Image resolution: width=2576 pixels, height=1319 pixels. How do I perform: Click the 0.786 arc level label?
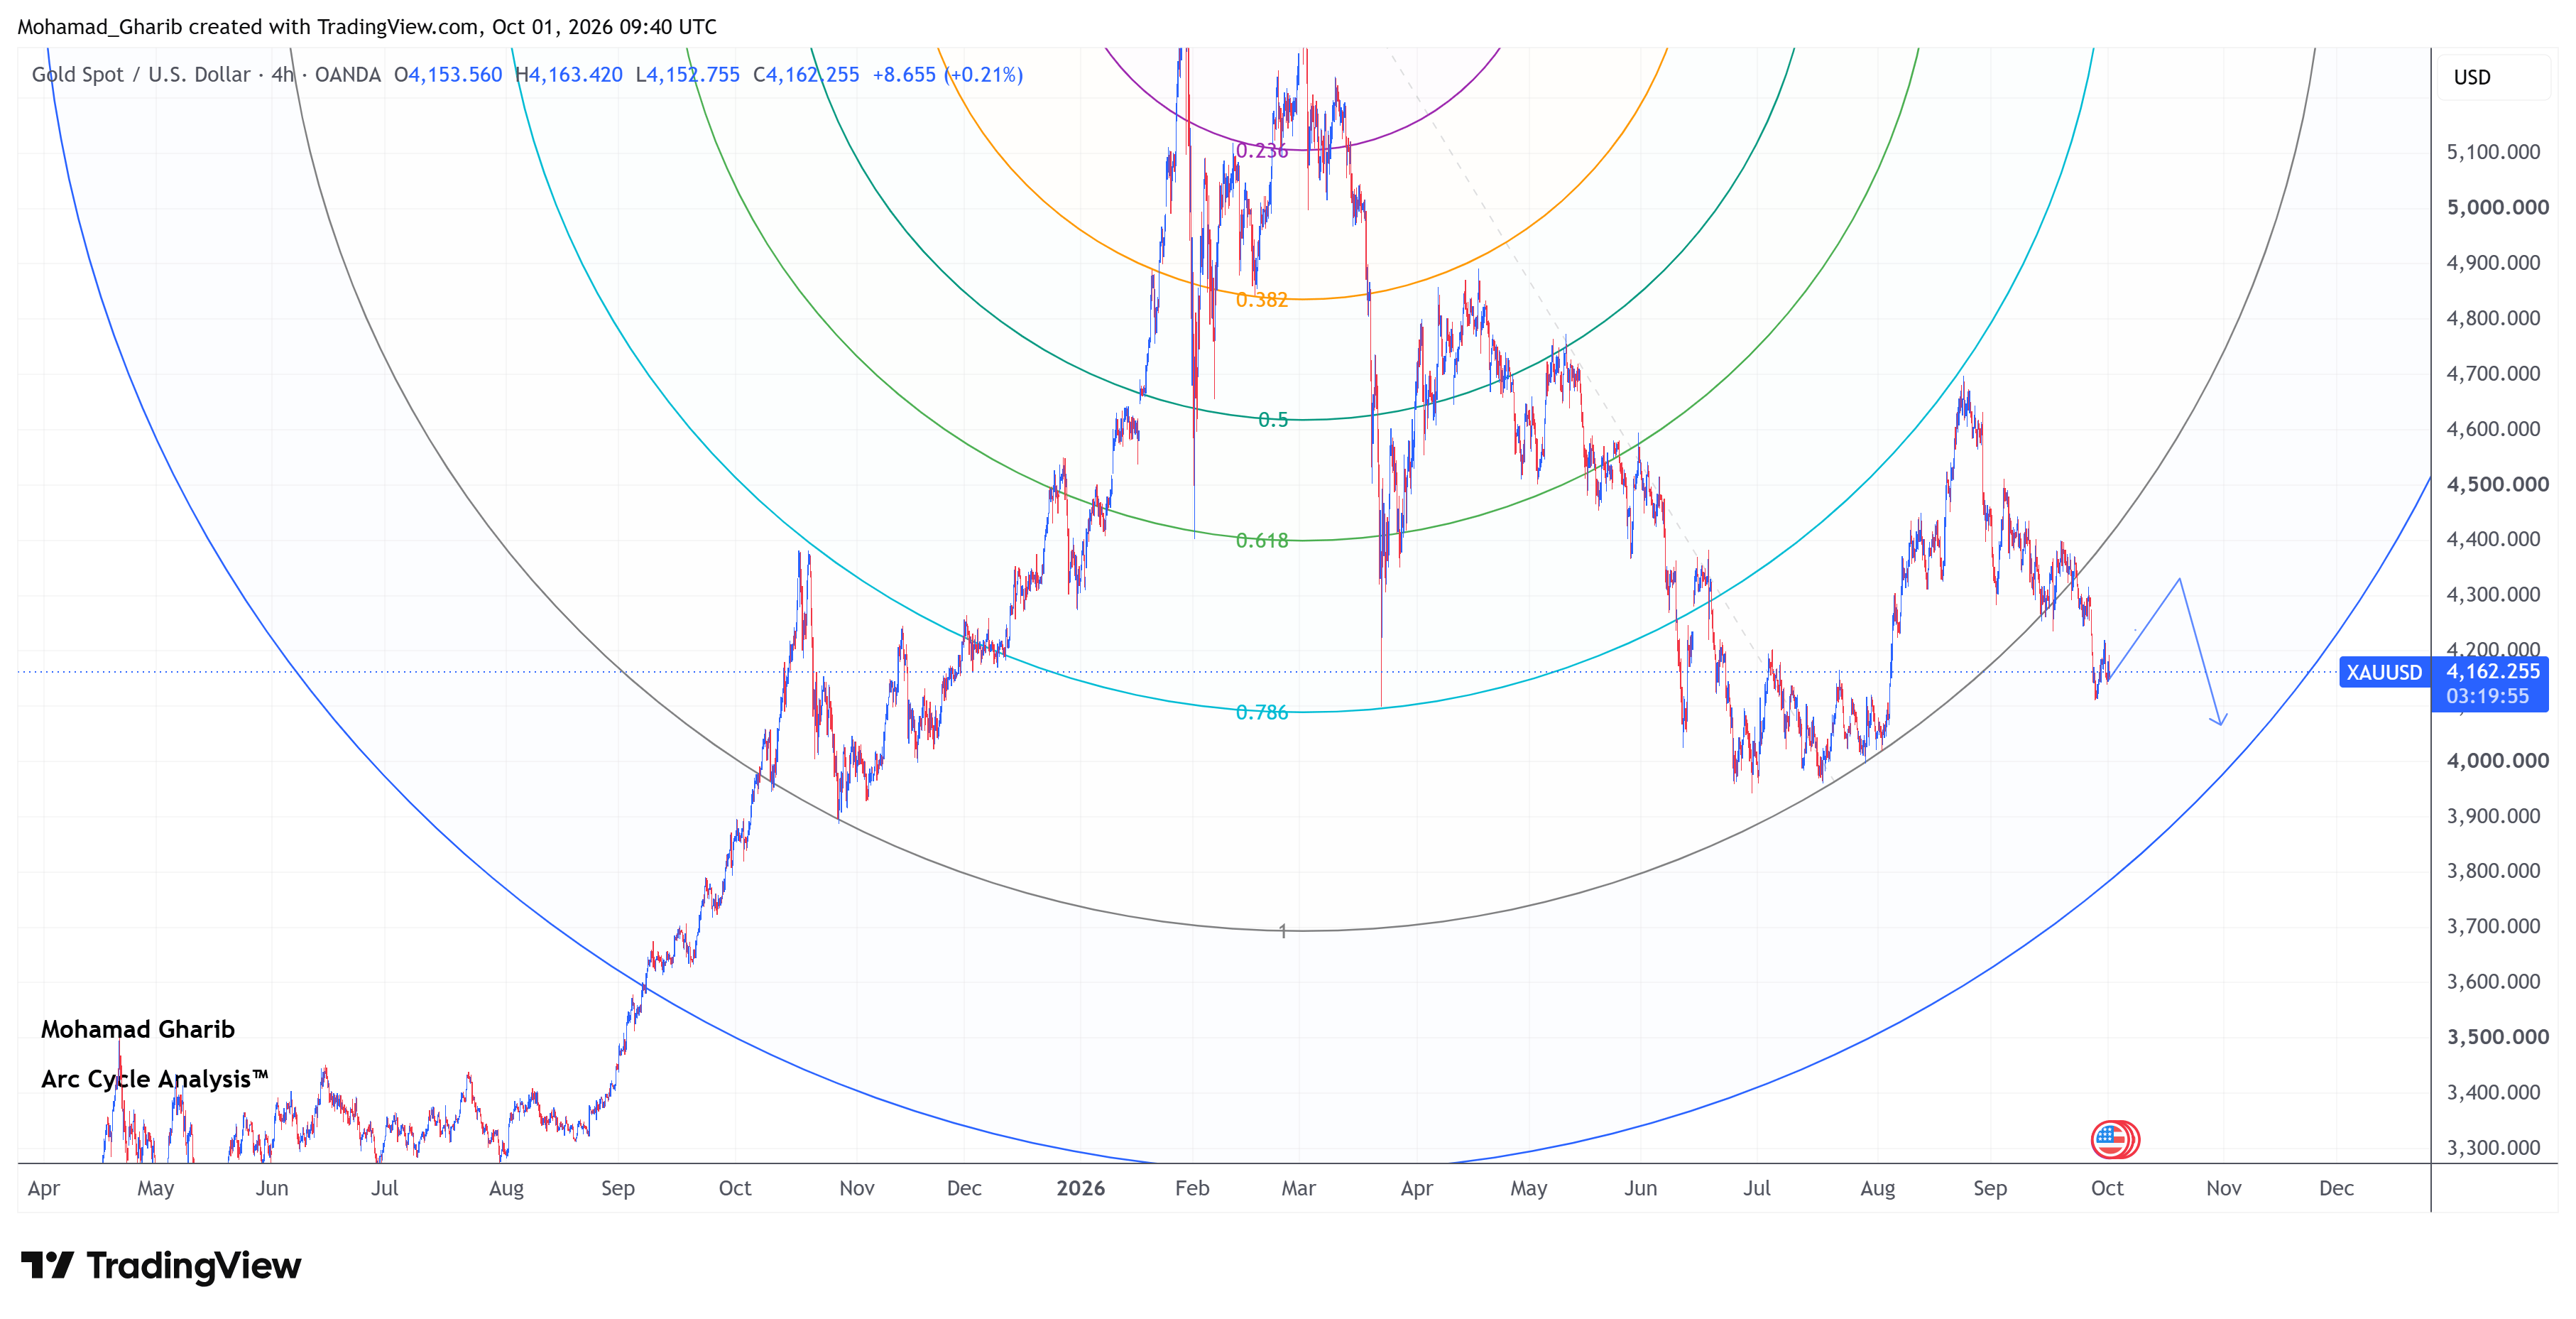coord(1262,713)
